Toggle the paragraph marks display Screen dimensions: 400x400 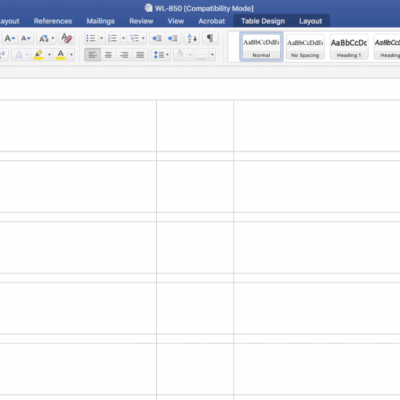[x=210, y=38]
